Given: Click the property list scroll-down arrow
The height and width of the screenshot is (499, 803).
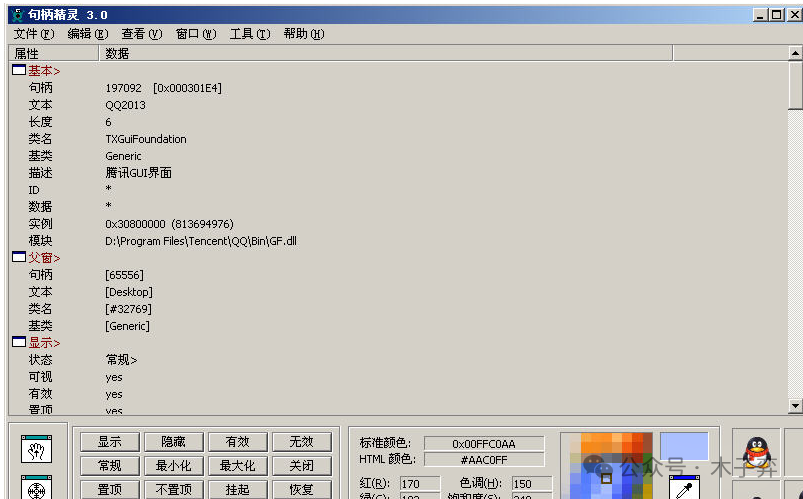Looking at the screenshot, I should pos(795,406).
